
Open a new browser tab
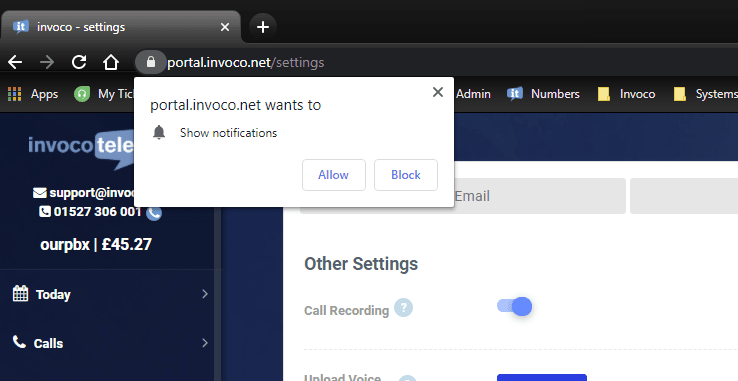point(263,27)
